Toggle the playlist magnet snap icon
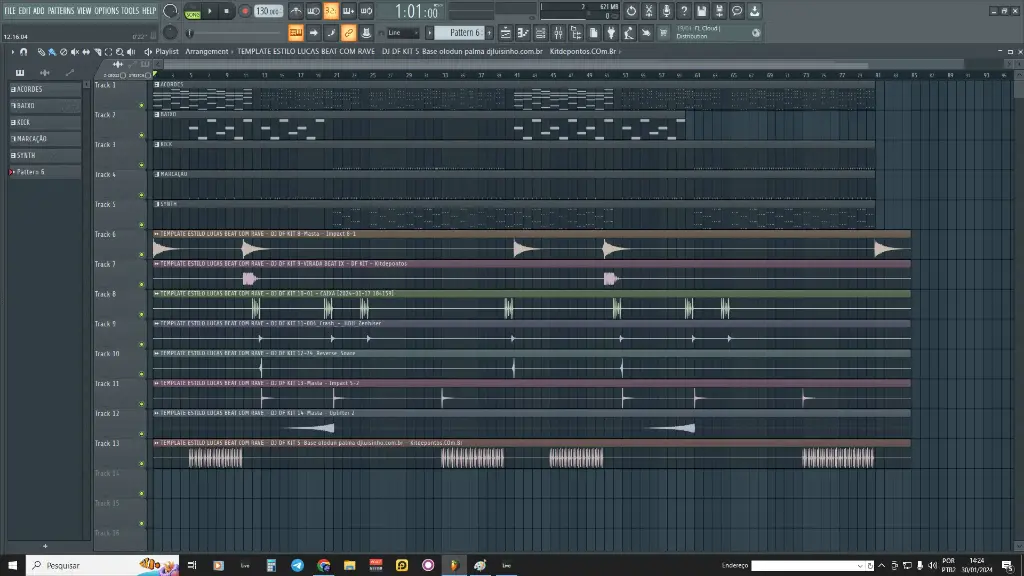Image resolution: width=1024 pixels, height=576 pixels. (x=24, y=52)
